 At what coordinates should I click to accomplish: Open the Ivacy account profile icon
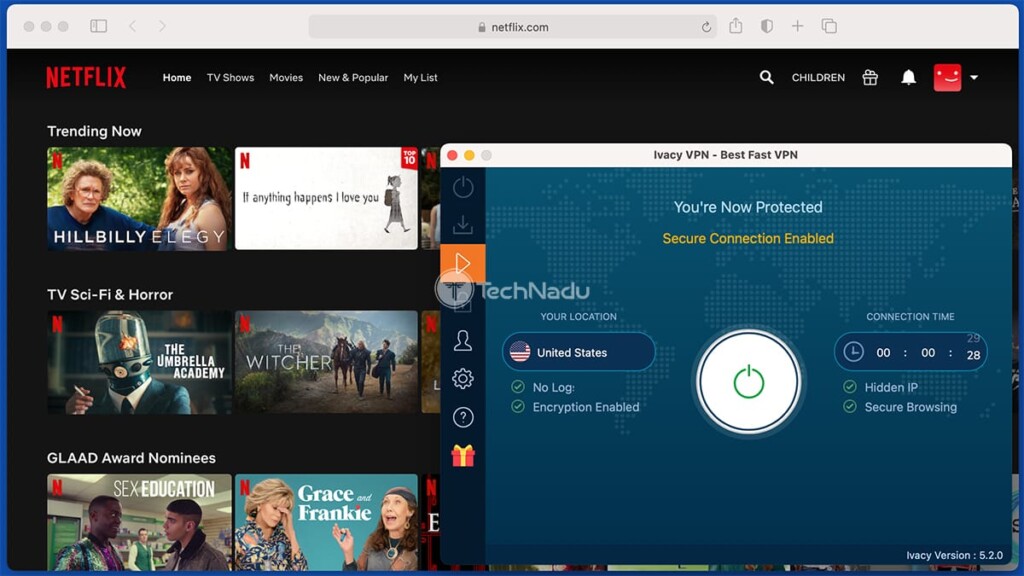click(463, 340)
